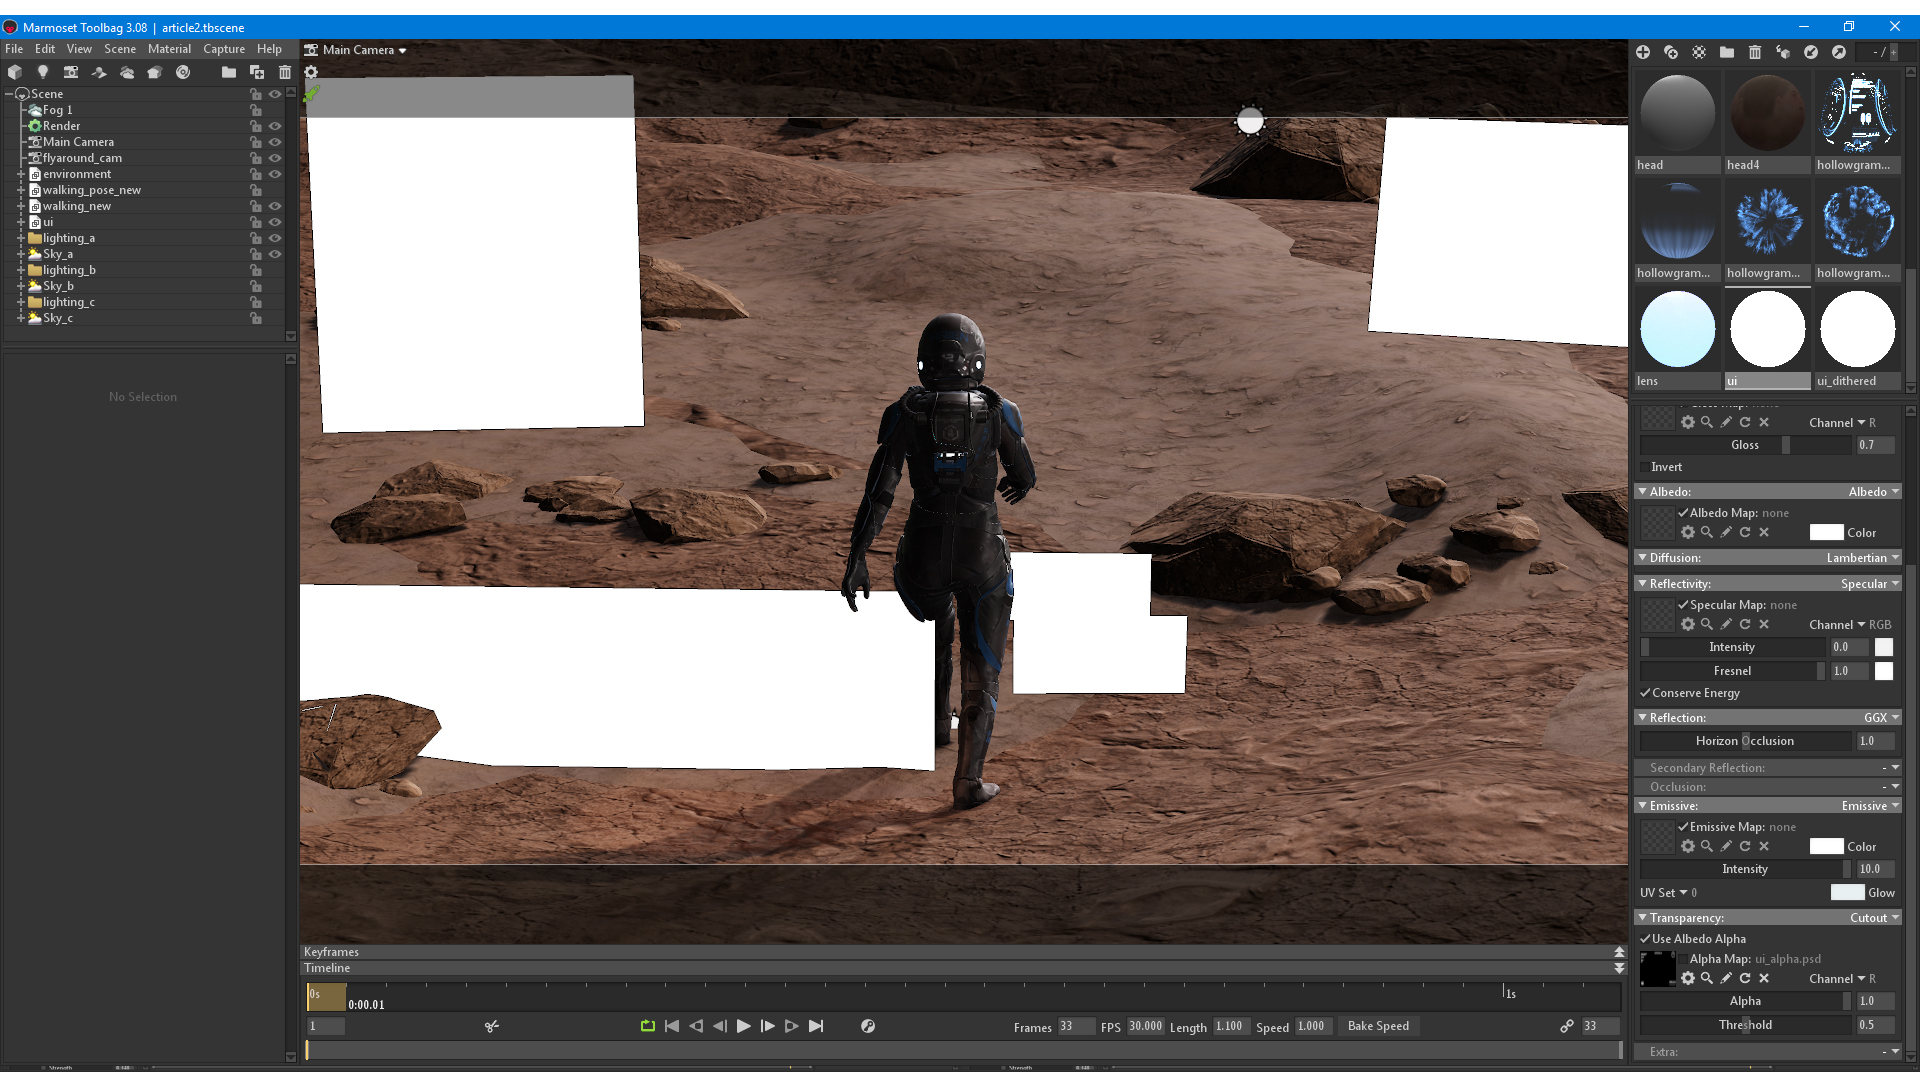
Task: Hide the Main Camera in the scene tree
Action: click(275, 142)
